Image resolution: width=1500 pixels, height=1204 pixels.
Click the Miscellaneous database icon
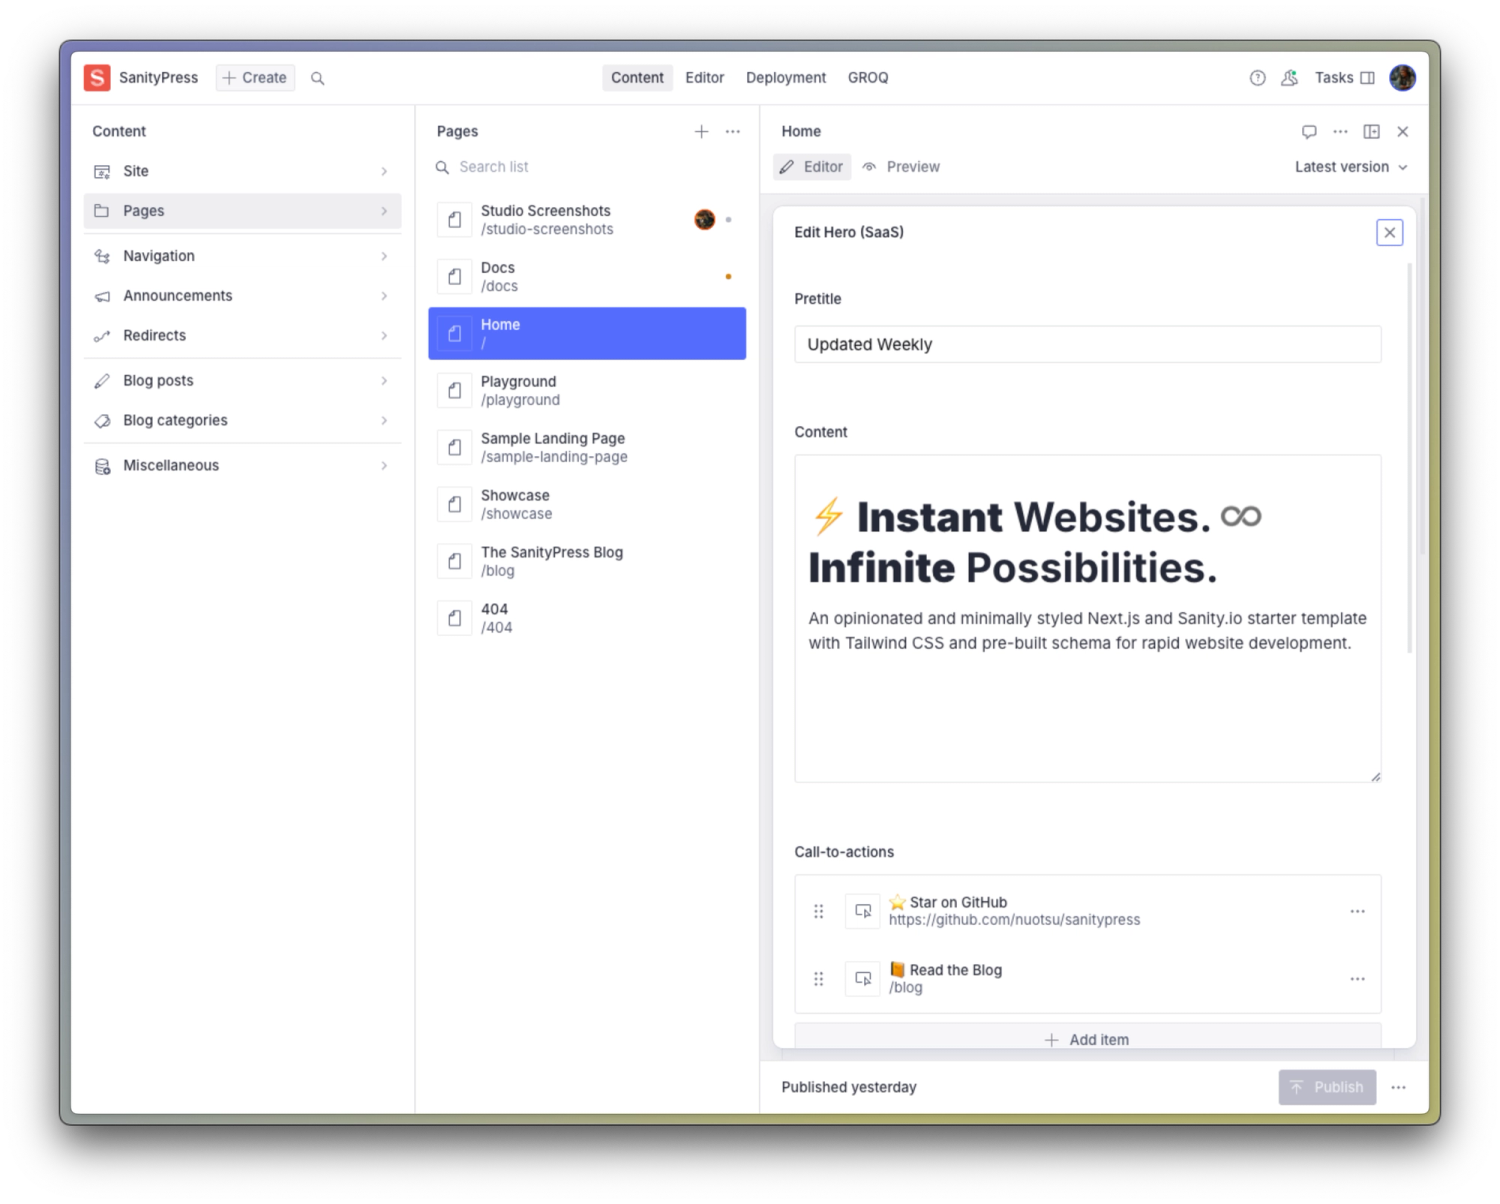pos(102,466)
